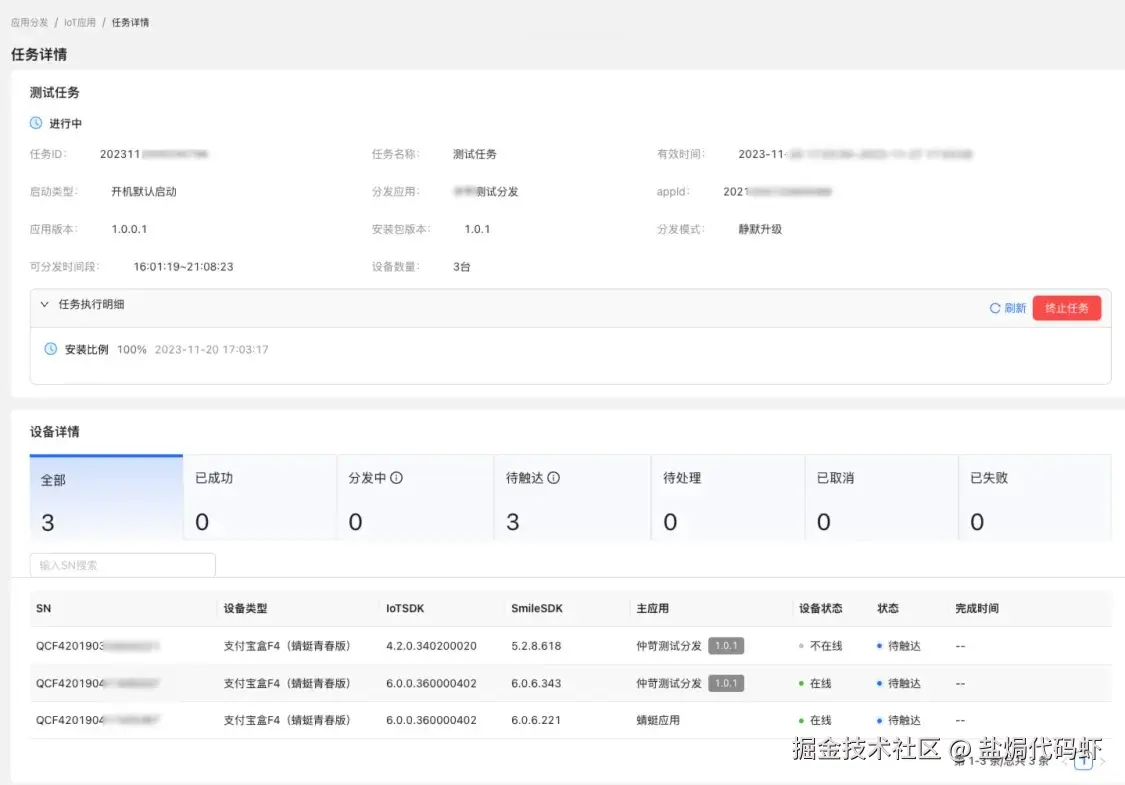Screen dimensions: 1125x785
Task: Switch to the 已取消 tab
Action: 882,497
